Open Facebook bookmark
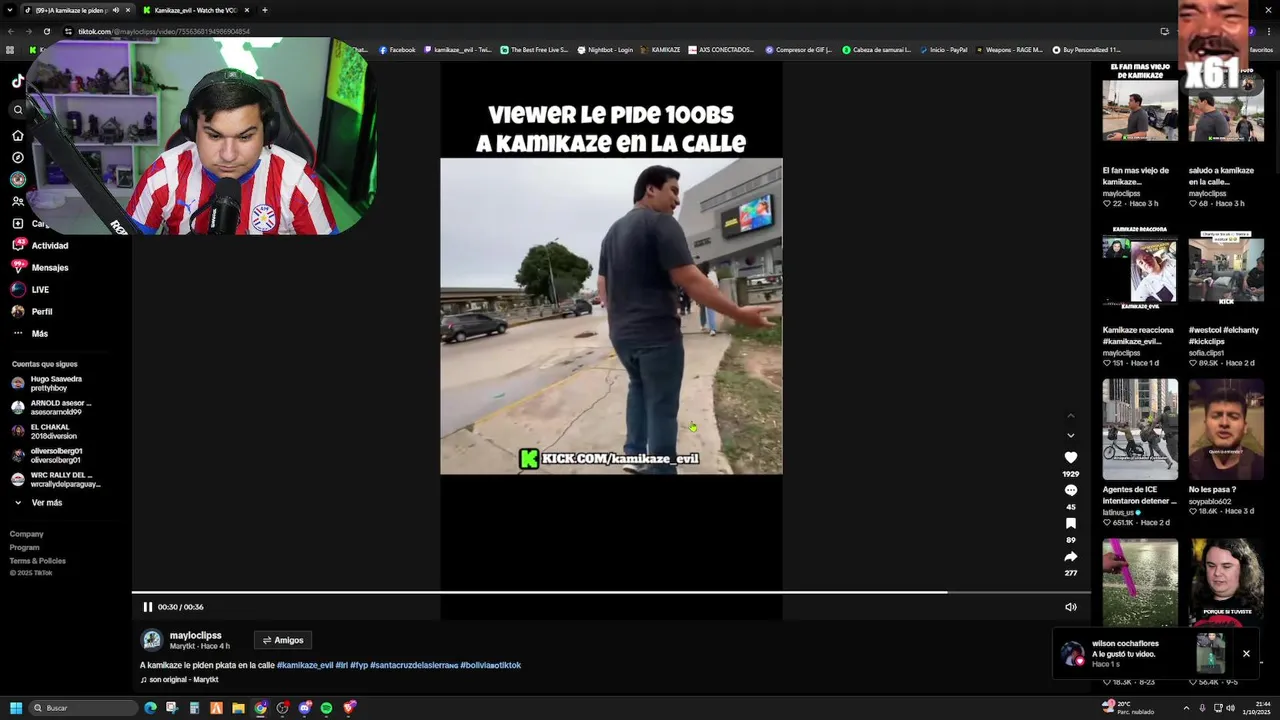 tap(397, 50)
